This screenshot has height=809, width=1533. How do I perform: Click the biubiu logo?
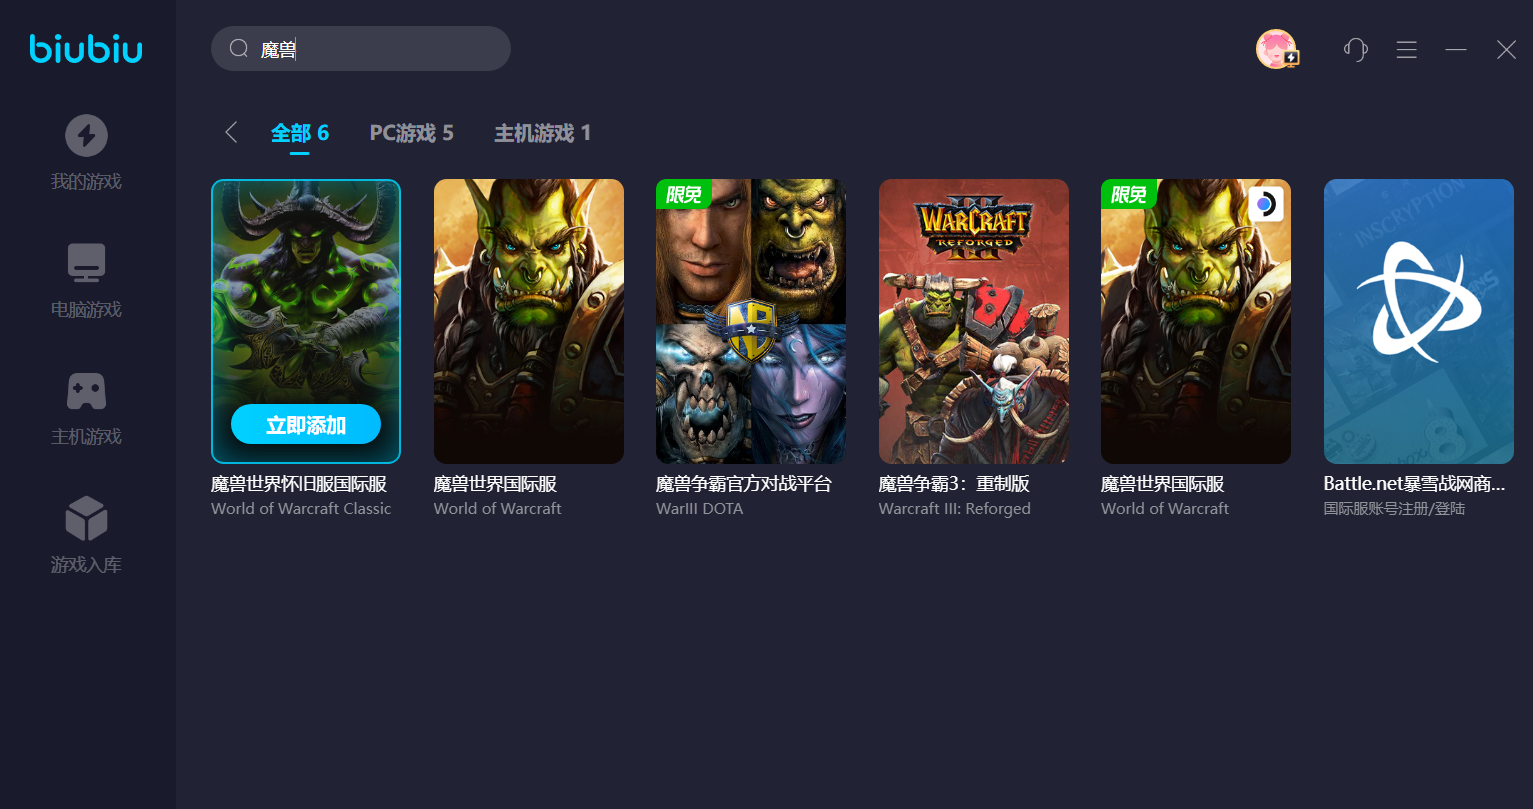point(86,48)
